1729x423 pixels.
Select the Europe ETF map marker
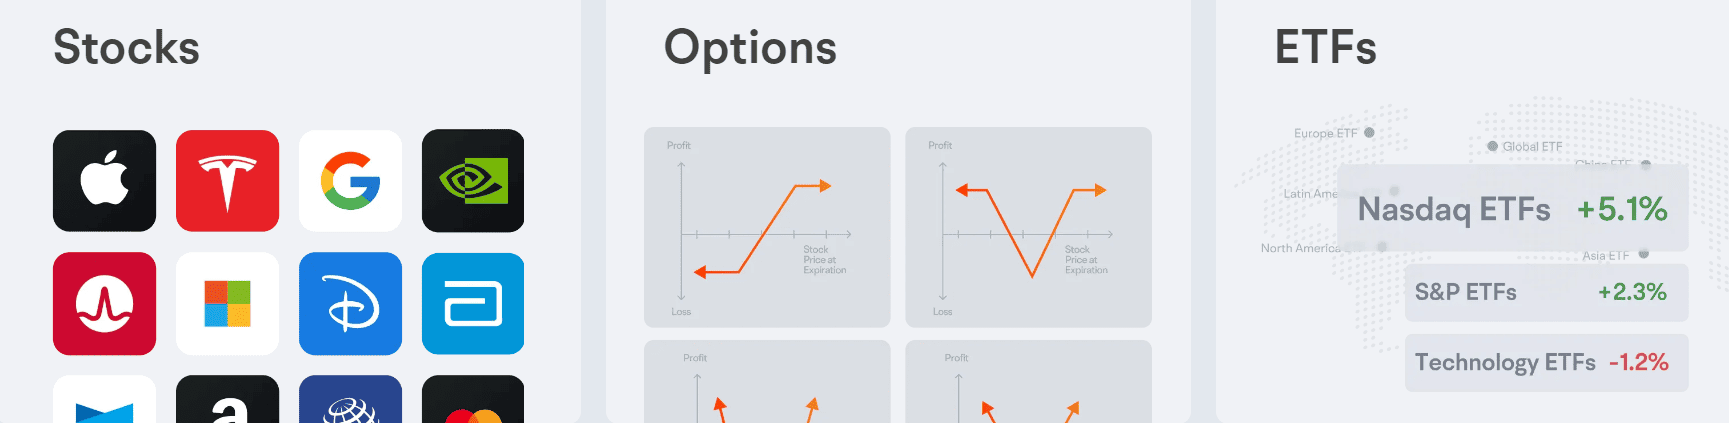click(1369, 133)
